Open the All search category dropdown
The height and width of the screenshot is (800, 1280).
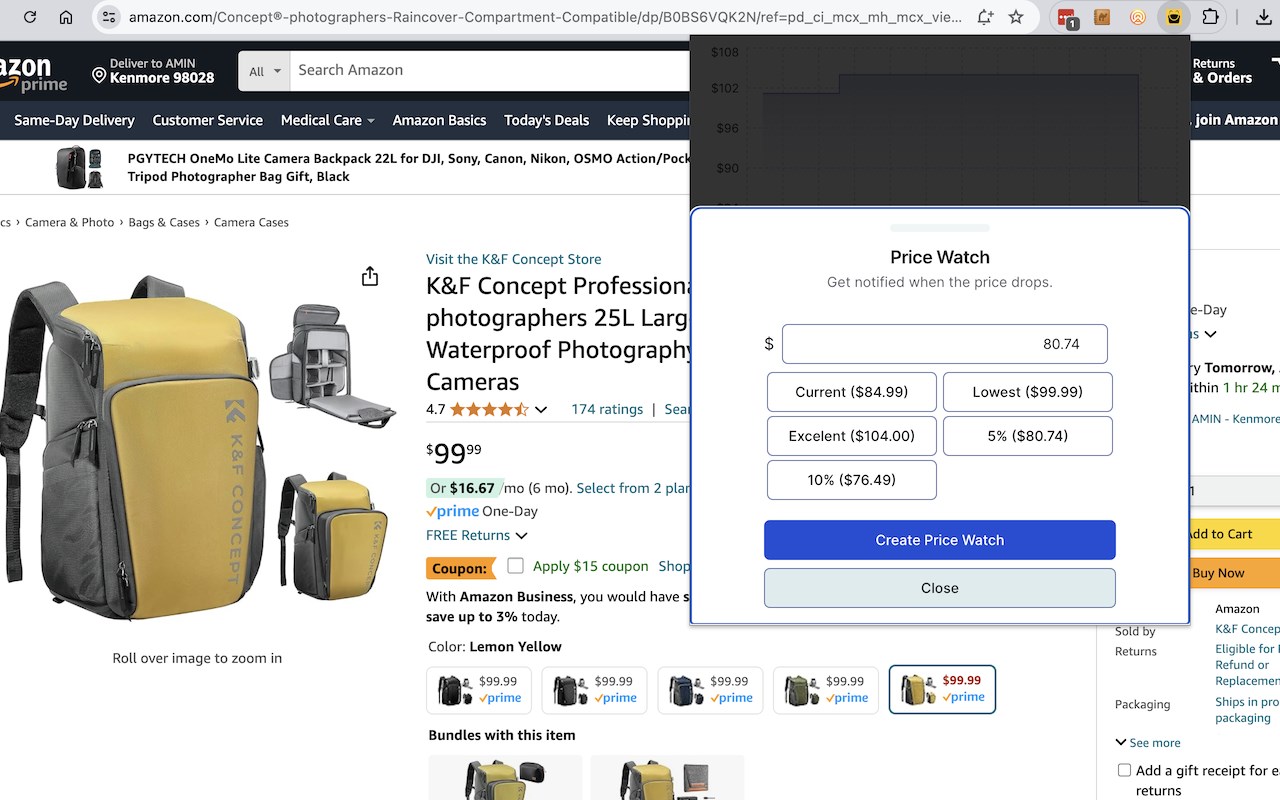coord(264,71)
